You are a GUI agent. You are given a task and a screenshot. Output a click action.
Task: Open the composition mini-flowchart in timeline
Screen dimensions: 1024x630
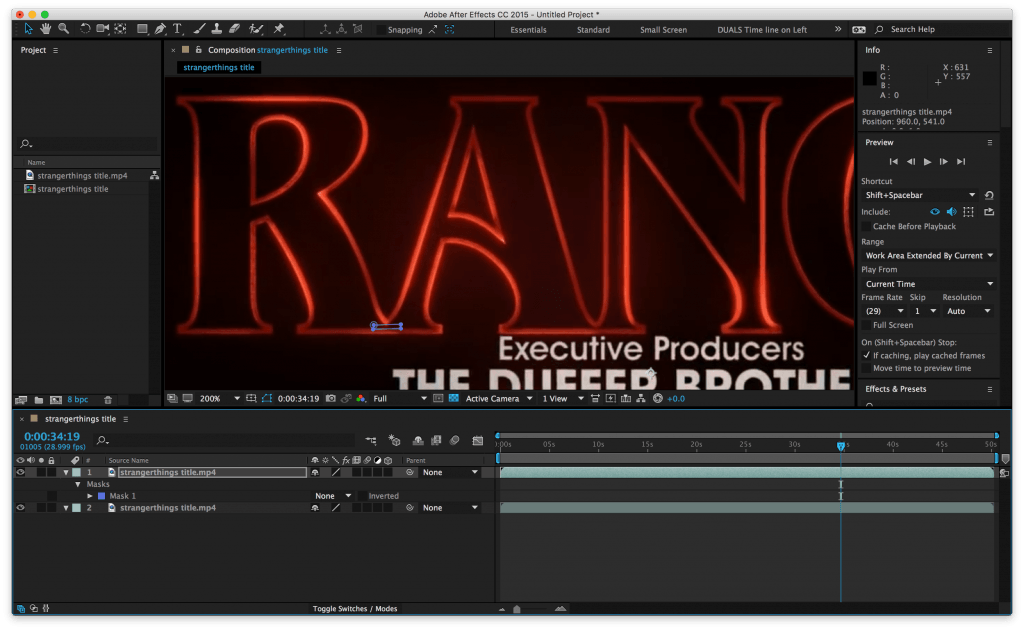(371, 441)
